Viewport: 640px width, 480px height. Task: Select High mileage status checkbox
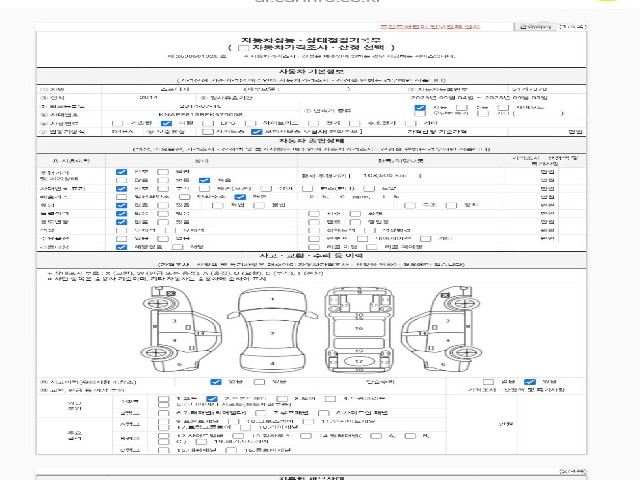tap(121, 180)
